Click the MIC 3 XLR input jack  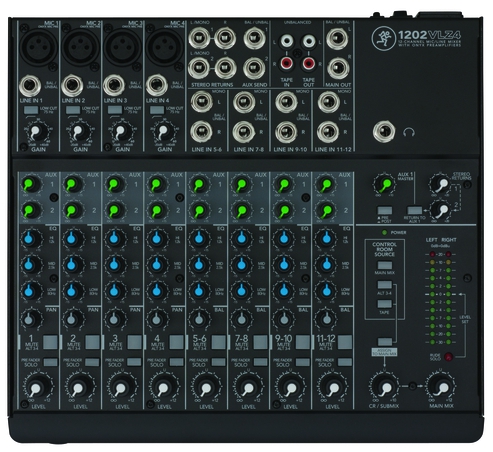pos(123,47)
